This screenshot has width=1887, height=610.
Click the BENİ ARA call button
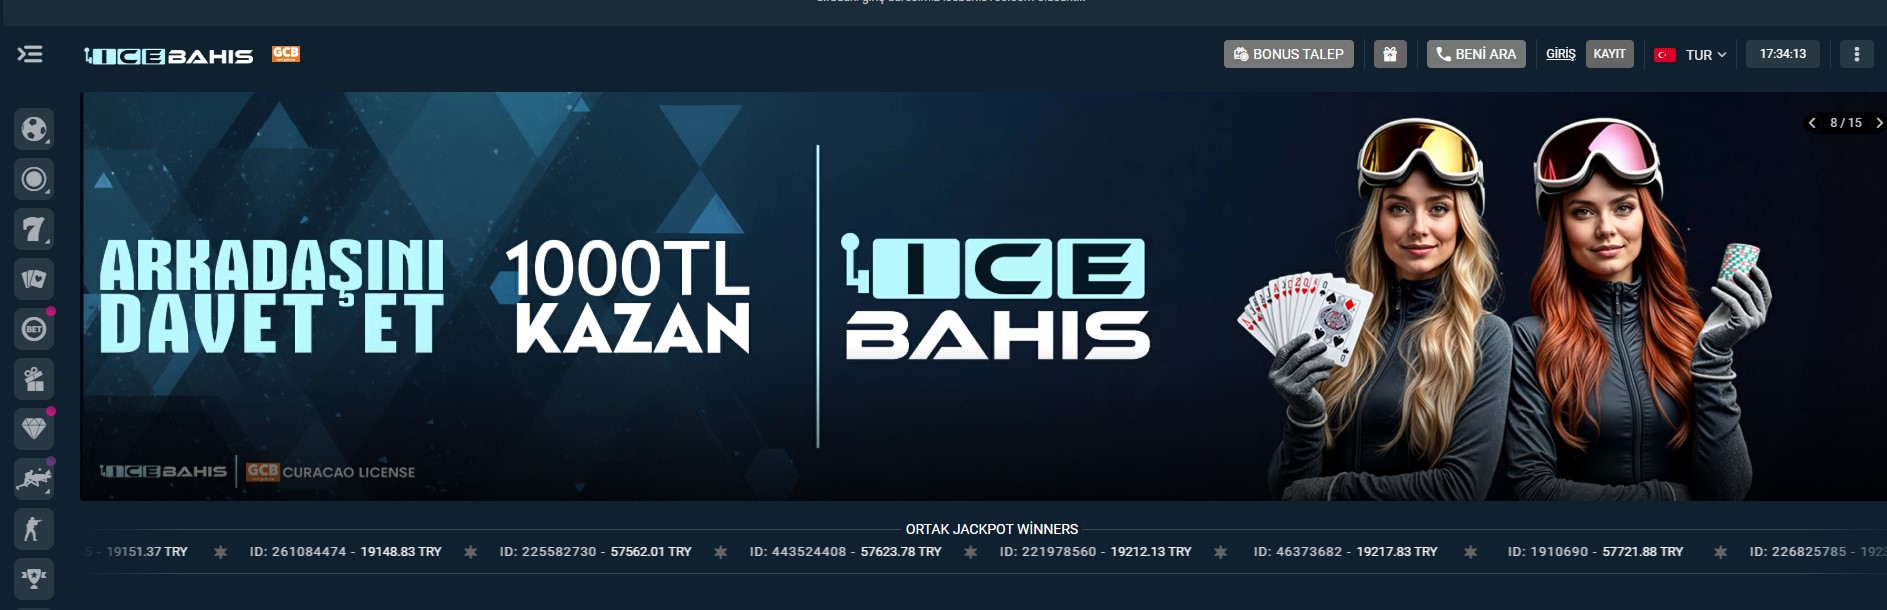click(1476, 54)
